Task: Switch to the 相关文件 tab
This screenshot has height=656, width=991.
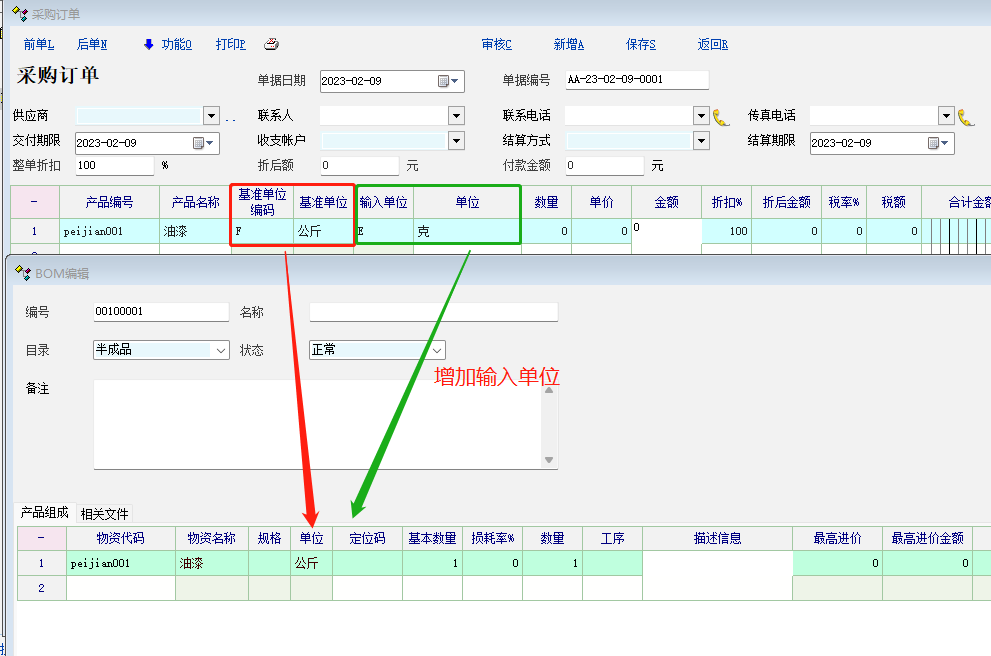Action: (x=104, y=514)
